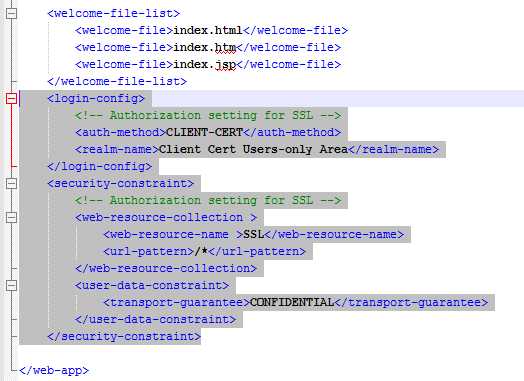
Task: Collapse the web-resource-collection fold marker
Action: [11, 217]
